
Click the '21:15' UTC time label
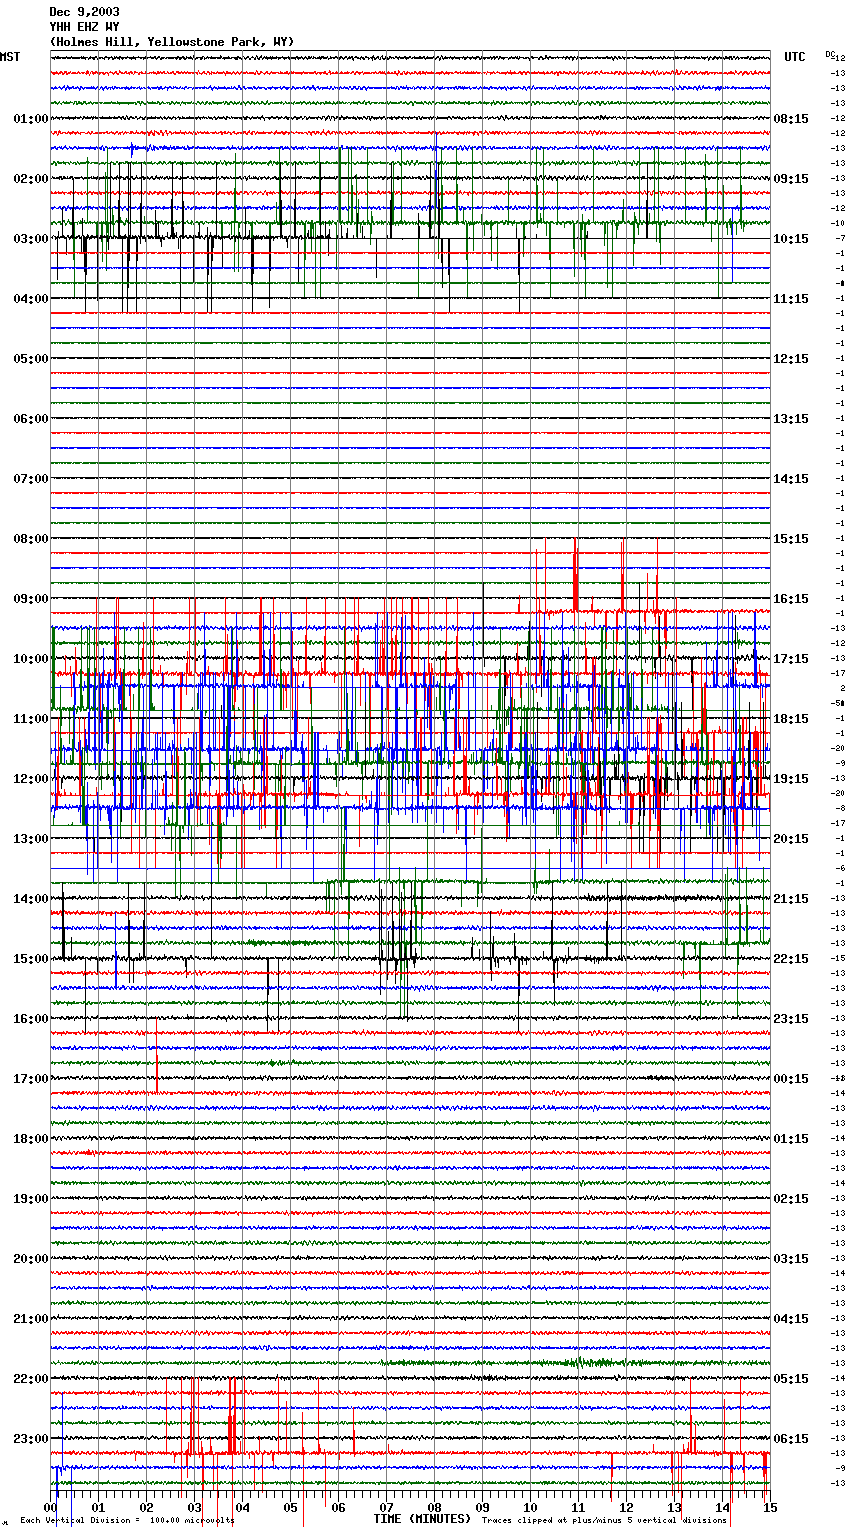pos(791,899)
